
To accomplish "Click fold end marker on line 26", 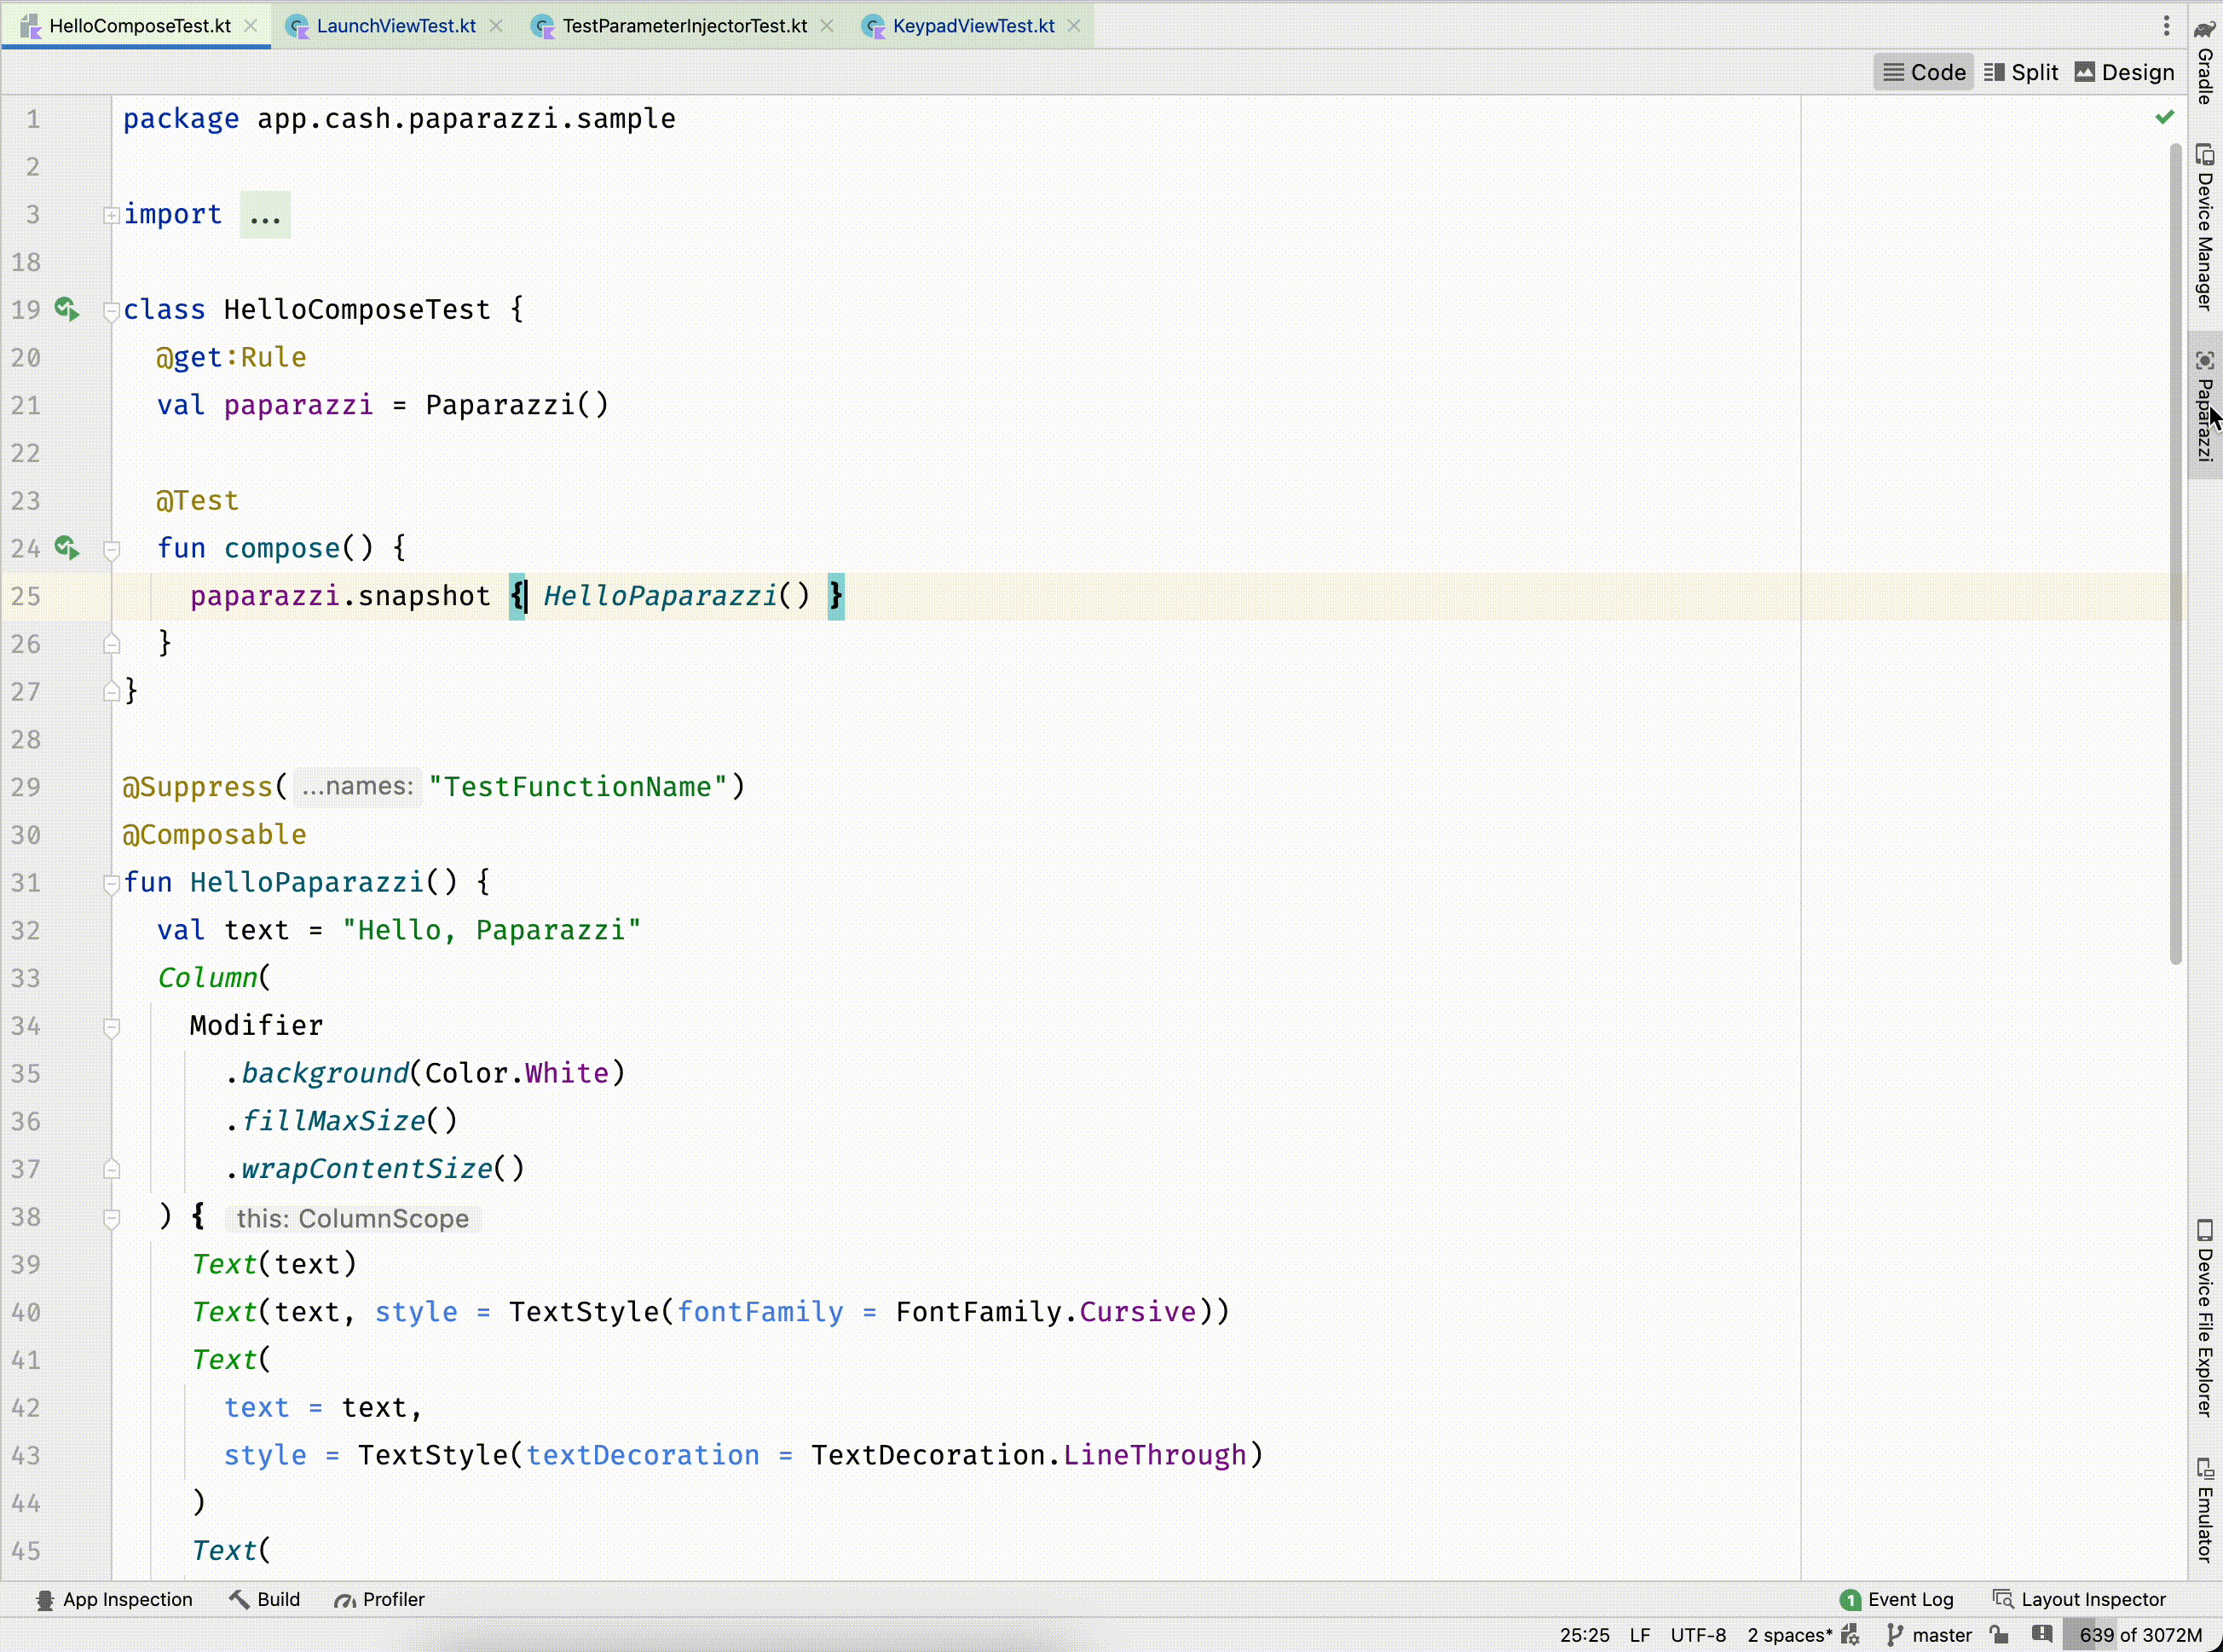I will [x=111, y=643].
